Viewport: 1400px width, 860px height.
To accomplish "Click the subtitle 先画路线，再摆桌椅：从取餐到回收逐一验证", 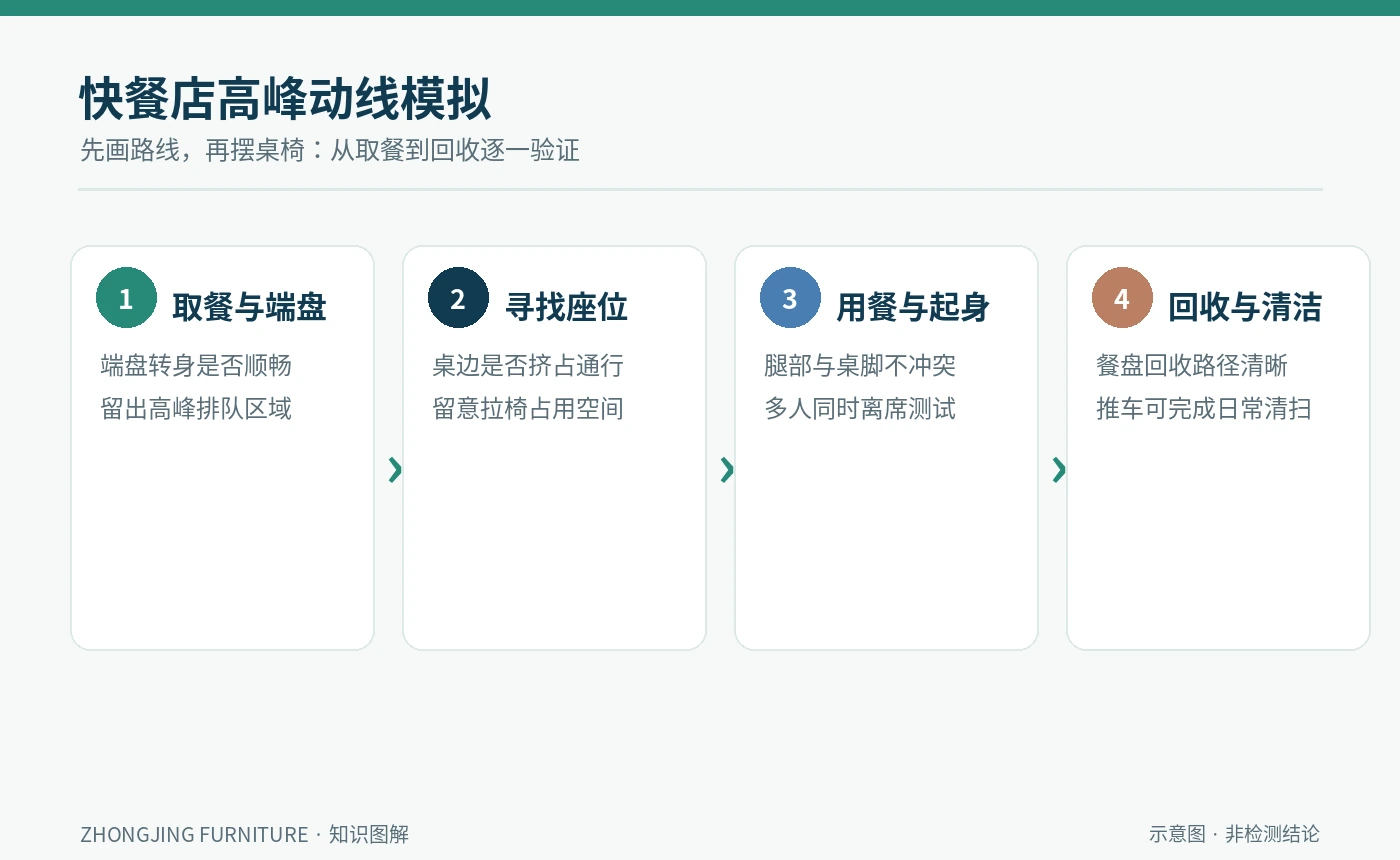I will (330, 151).
